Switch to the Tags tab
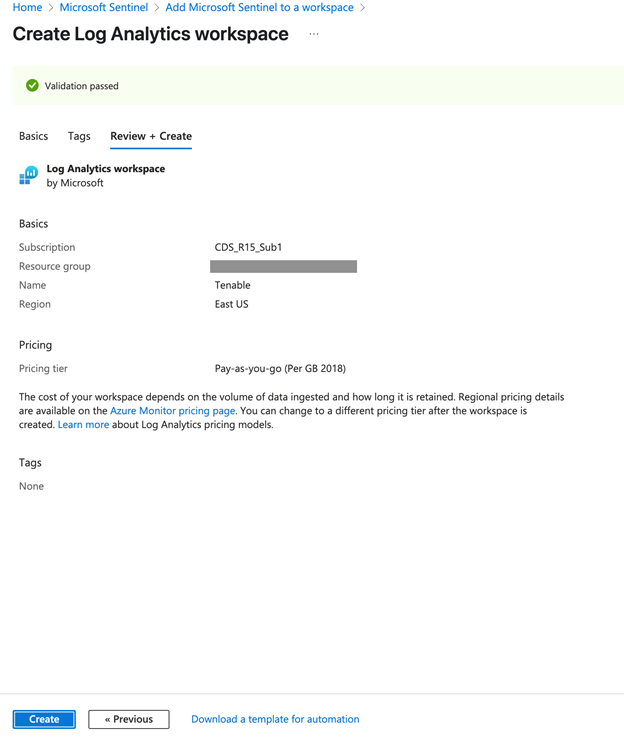 pos(79,136)
